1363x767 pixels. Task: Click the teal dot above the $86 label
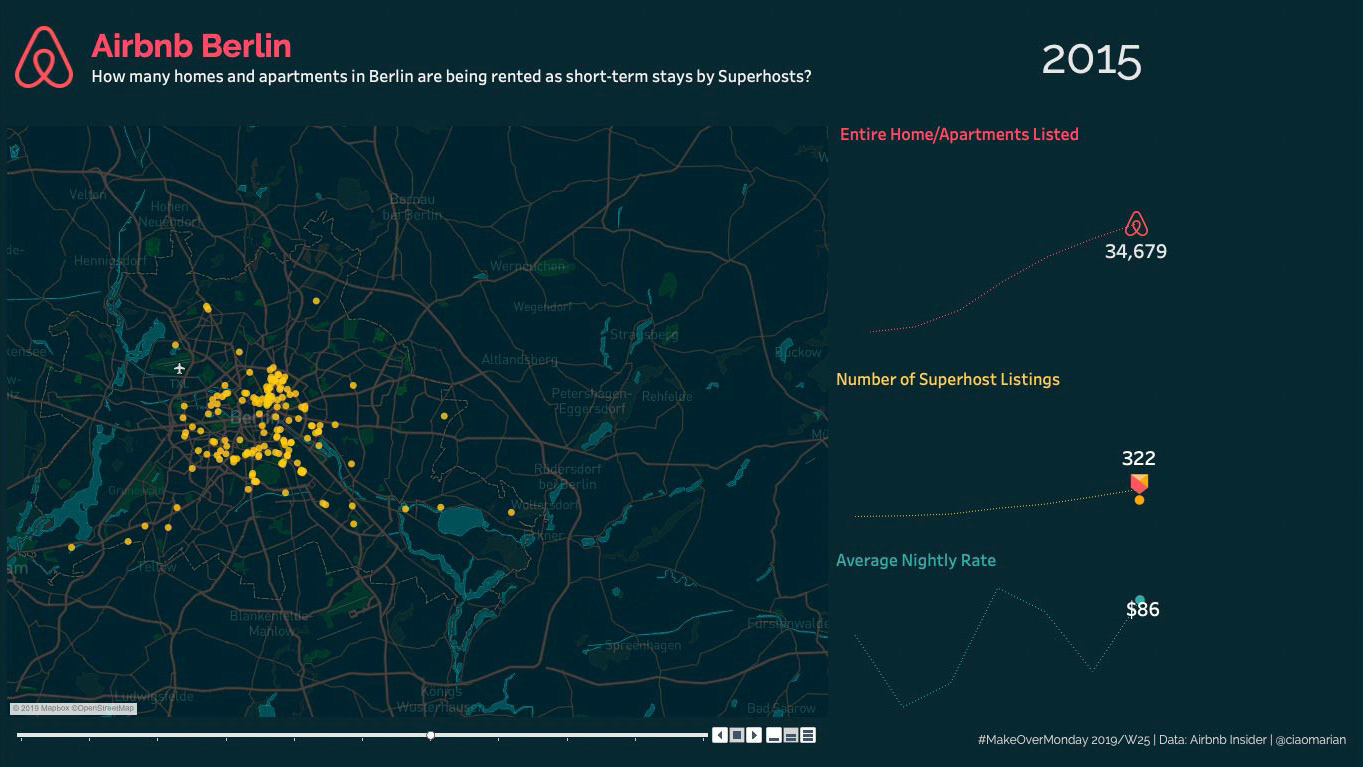pyautogui.click(x=1139, y=600)
